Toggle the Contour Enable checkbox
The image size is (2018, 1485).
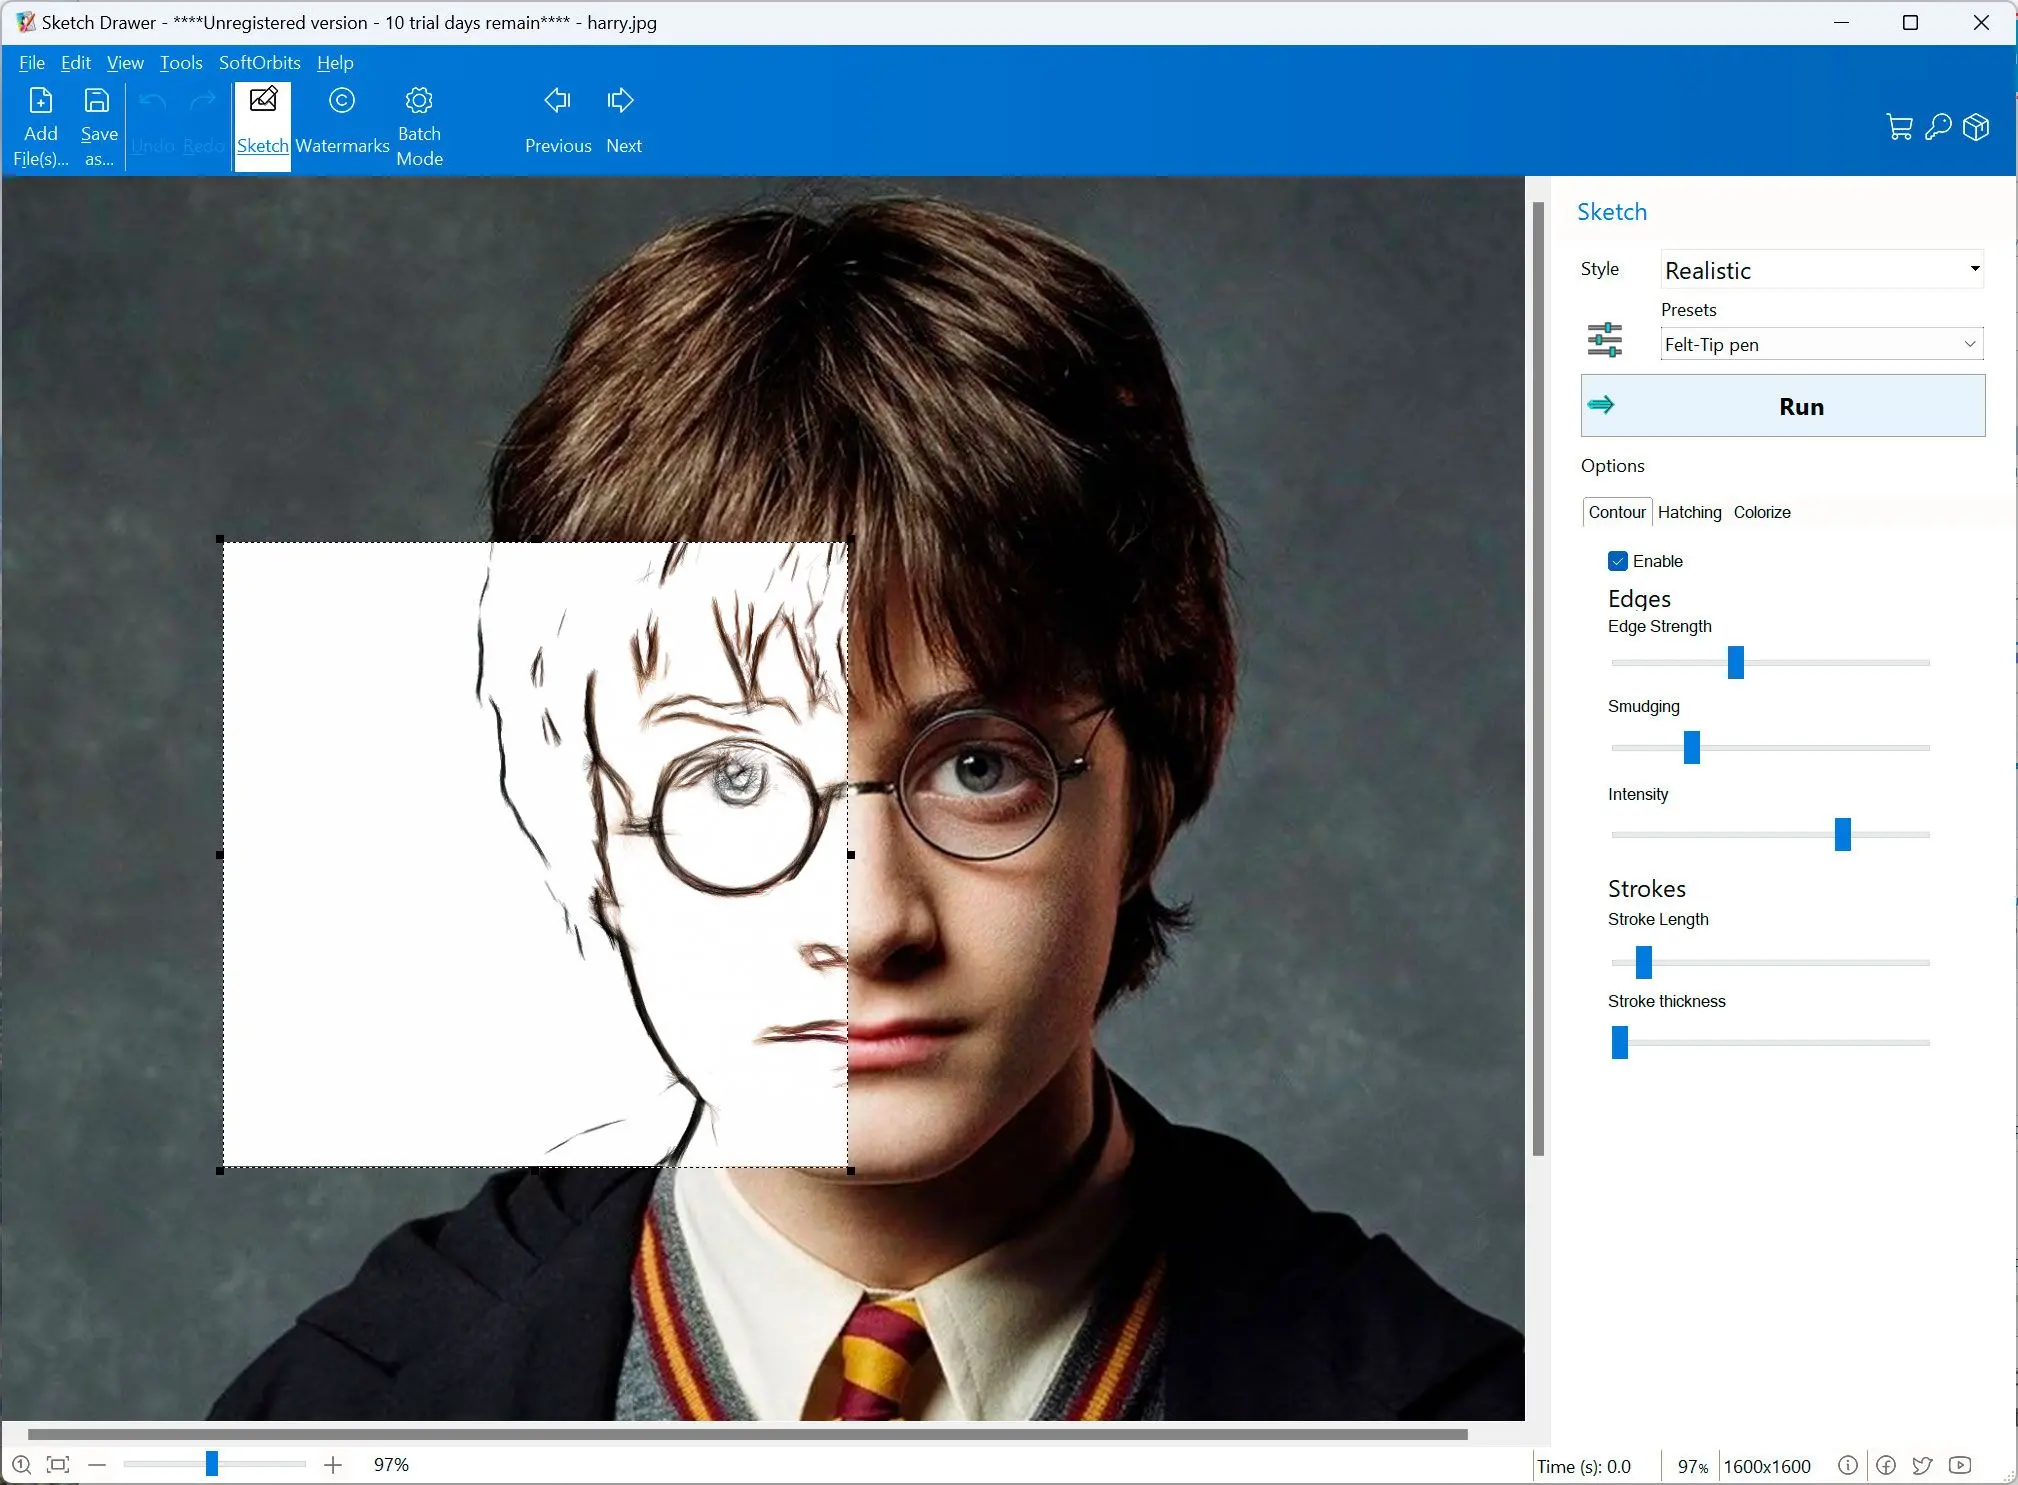1618,559
